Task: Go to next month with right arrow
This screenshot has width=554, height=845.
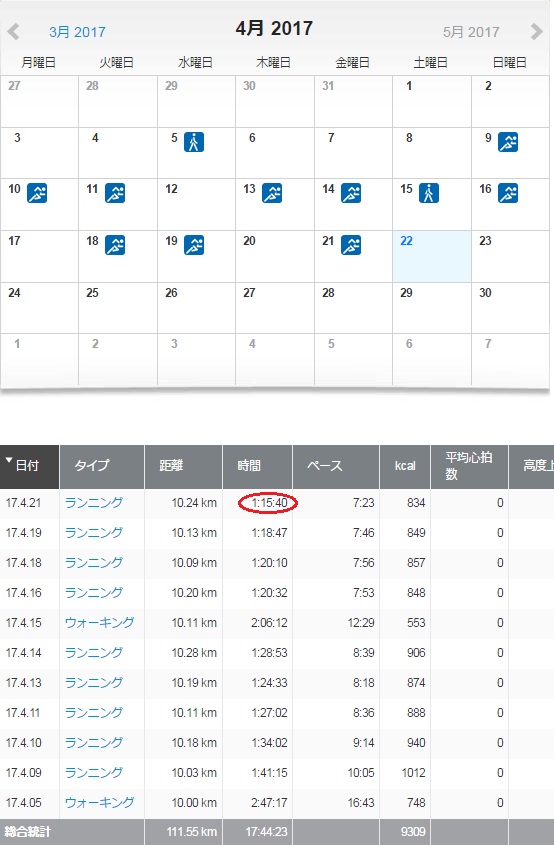Action: pyautogui.click(x=536, y=31)
